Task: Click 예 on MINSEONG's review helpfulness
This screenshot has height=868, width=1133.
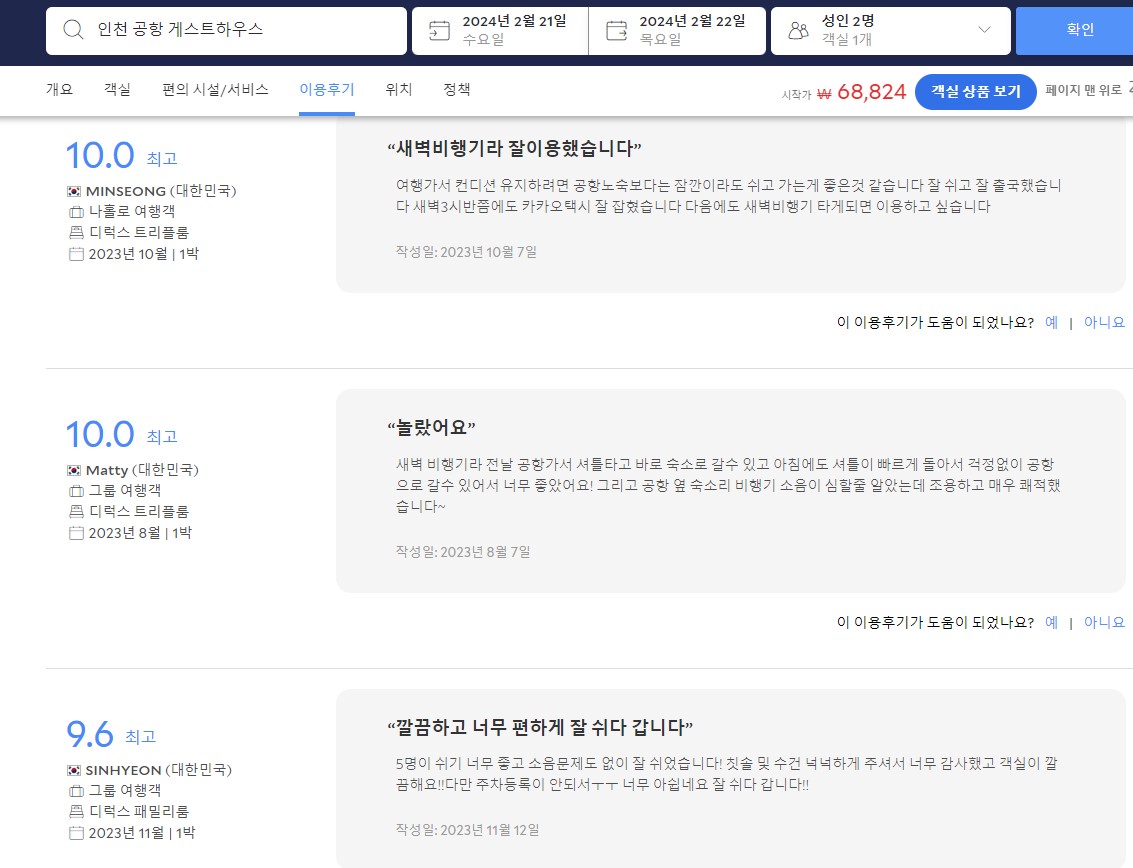Action: point(1051,323)
